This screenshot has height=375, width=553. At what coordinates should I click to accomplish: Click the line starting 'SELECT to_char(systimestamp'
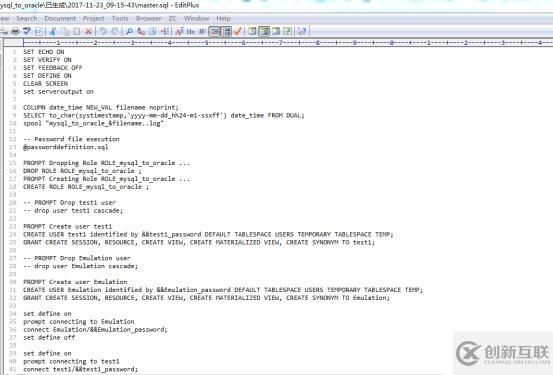[164, 115]
